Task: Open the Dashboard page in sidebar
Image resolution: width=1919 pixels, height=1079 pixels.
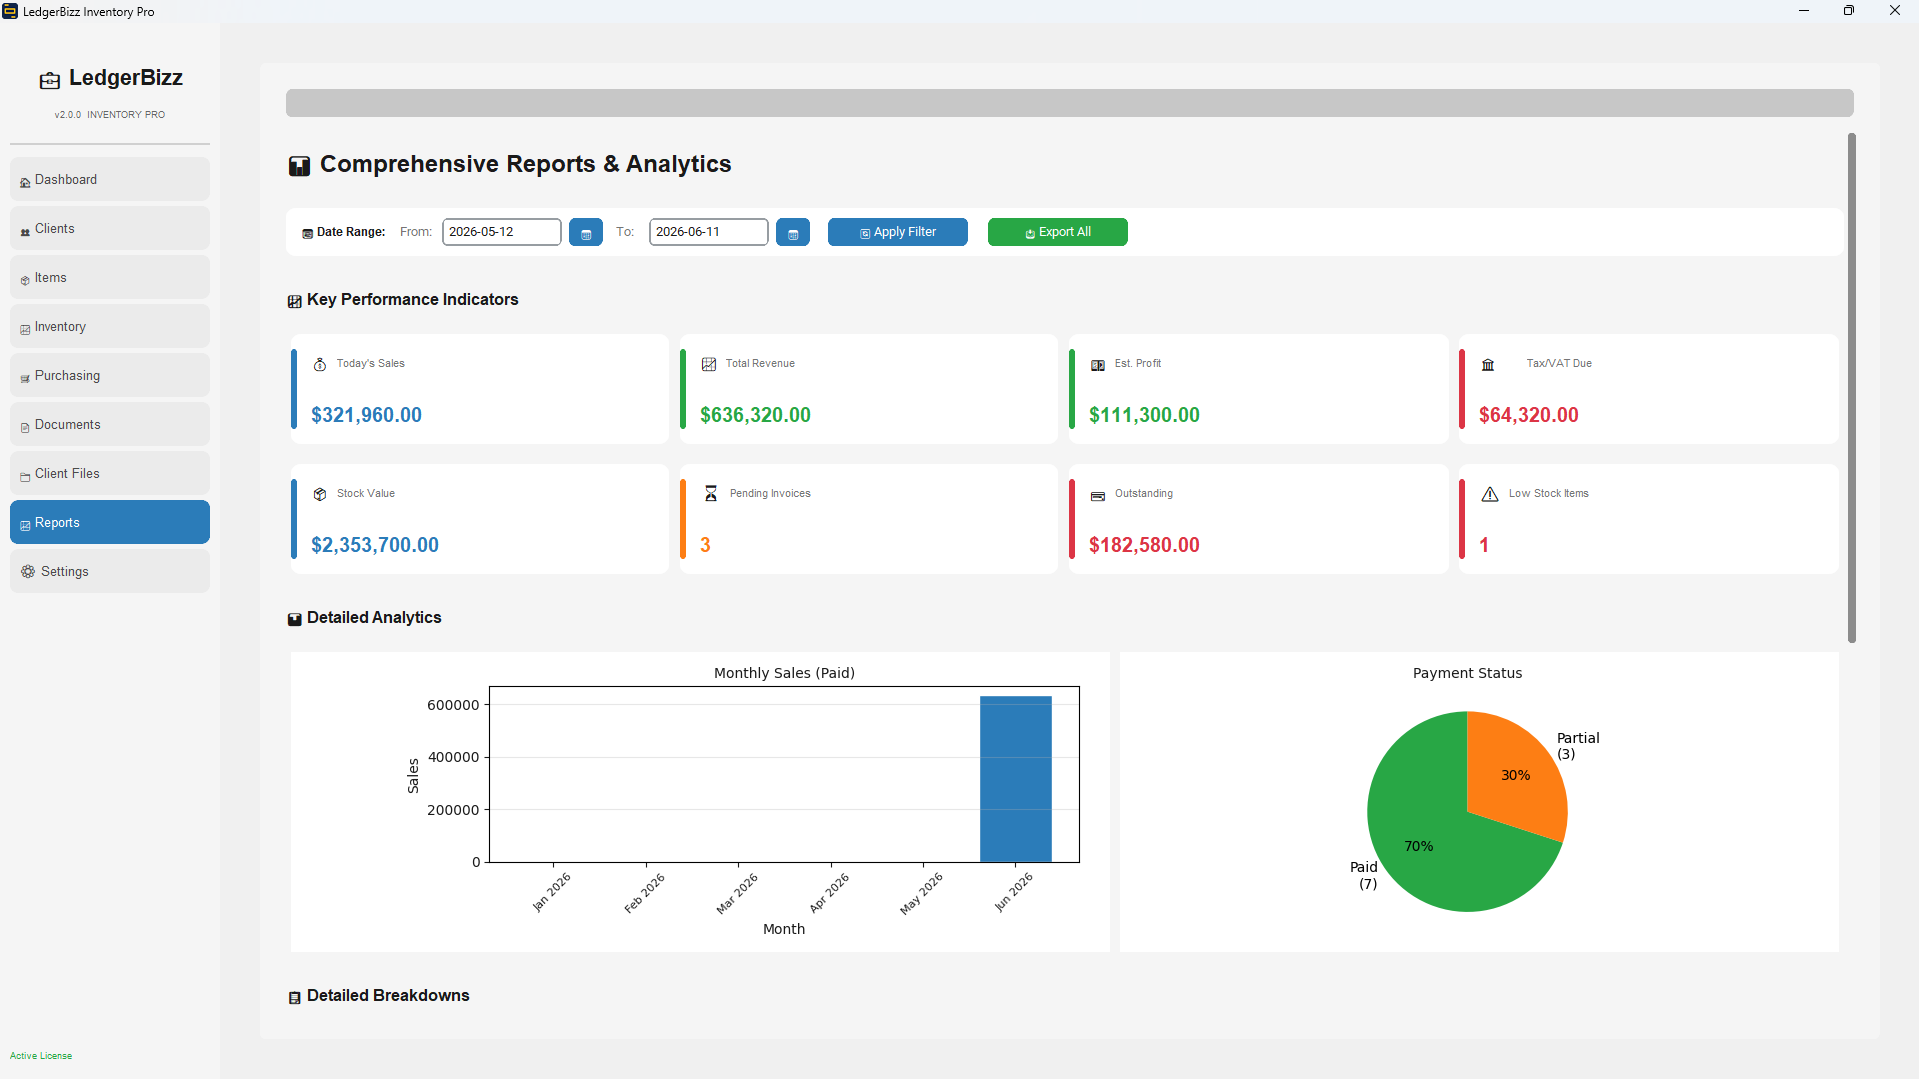Action: point(110,180)
